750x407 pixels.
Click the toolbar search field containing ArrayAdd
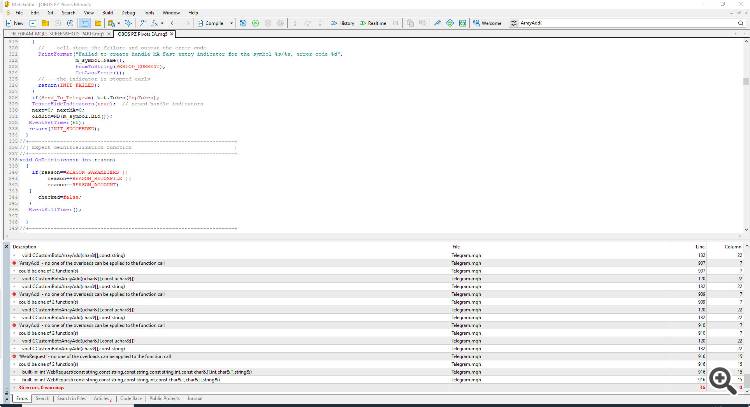point(627,23)
